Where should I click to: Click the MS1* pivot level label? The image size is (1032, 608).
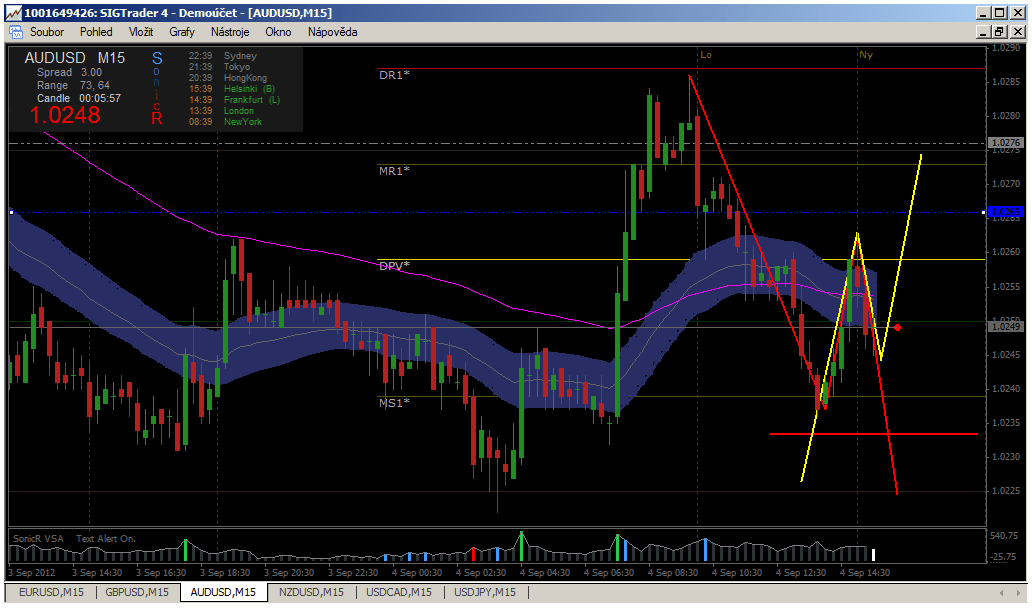tap(394, 403)
